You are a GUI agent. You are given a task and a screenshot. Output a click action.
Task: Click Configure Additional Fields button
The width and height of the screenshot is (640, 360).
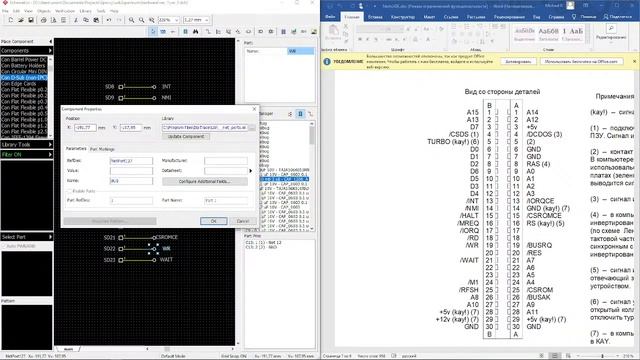pos(205,181)
